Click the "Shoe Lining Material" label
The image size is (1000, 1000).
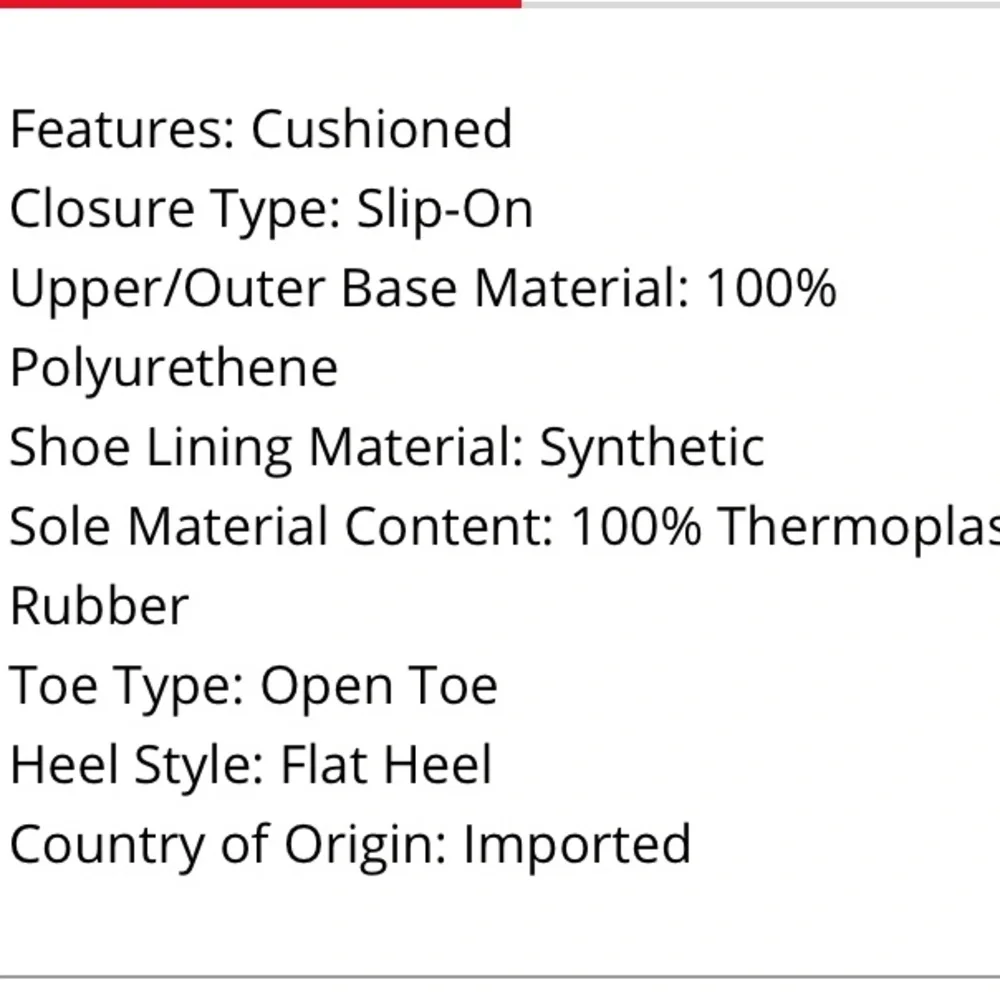[266, 447]
